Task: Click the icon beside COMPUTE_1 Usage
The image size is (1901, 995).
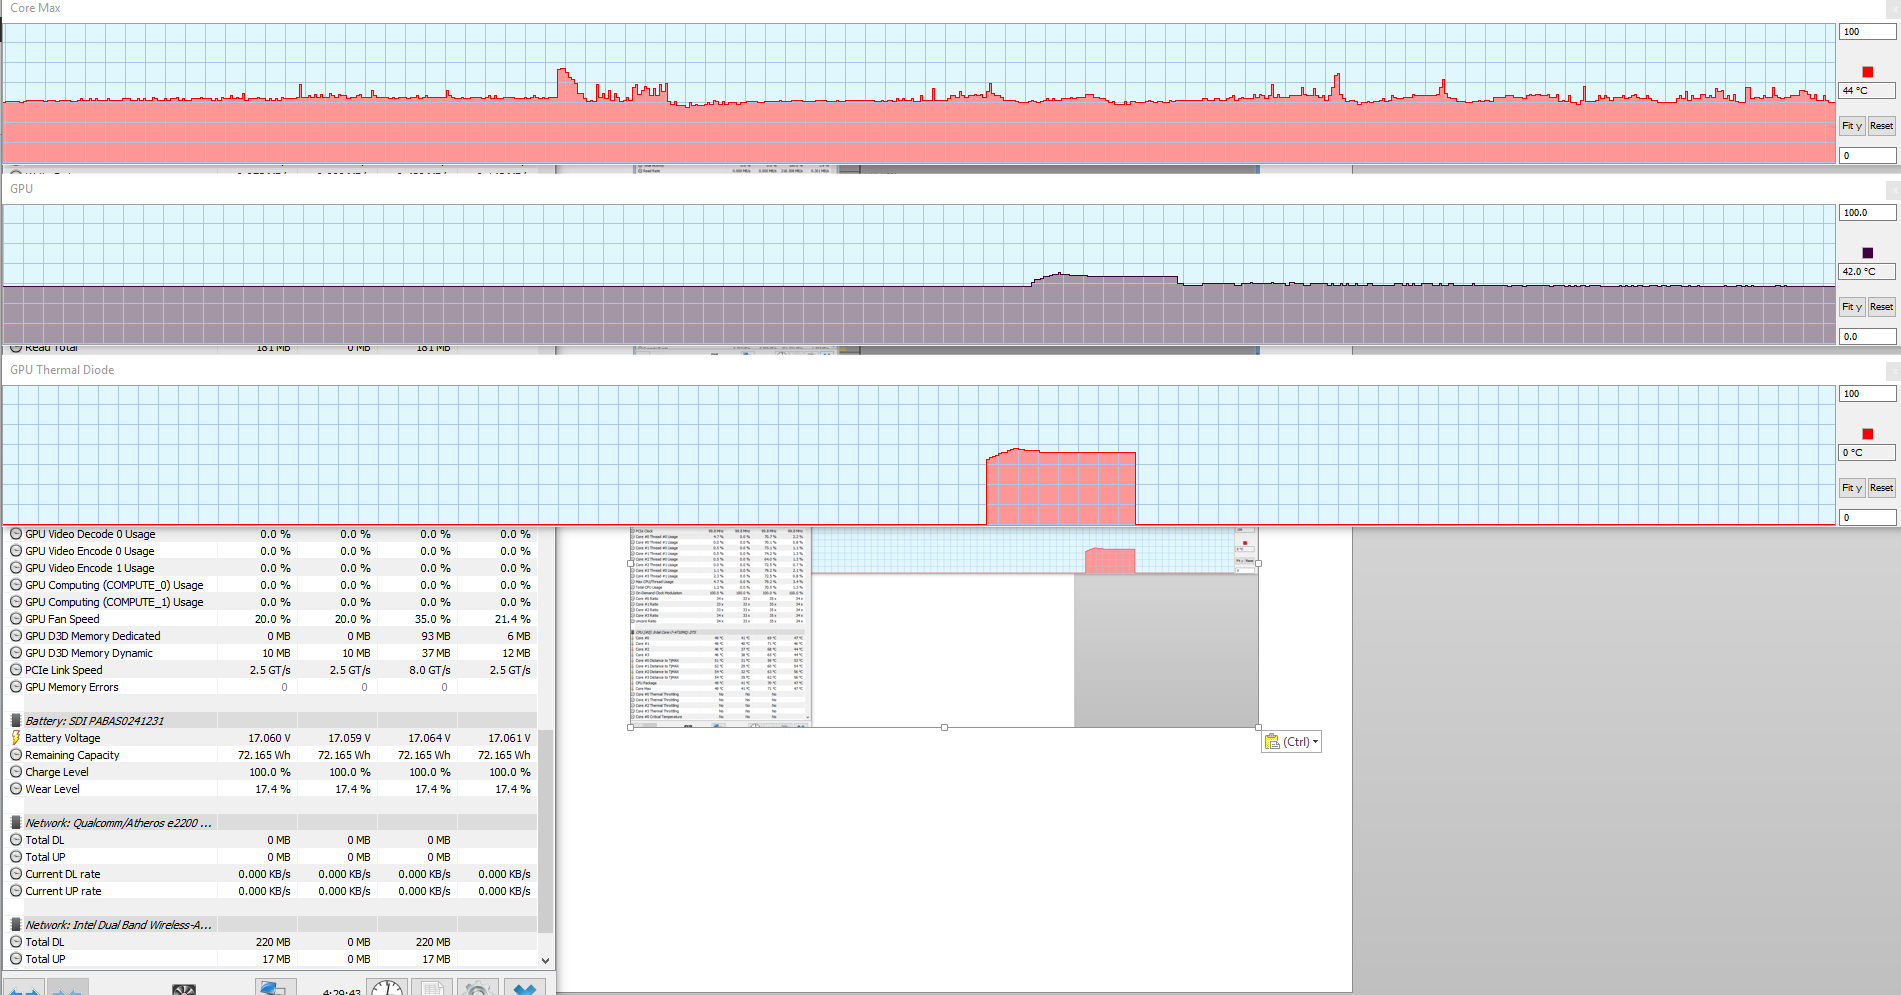Action: (x=16, y=602)
